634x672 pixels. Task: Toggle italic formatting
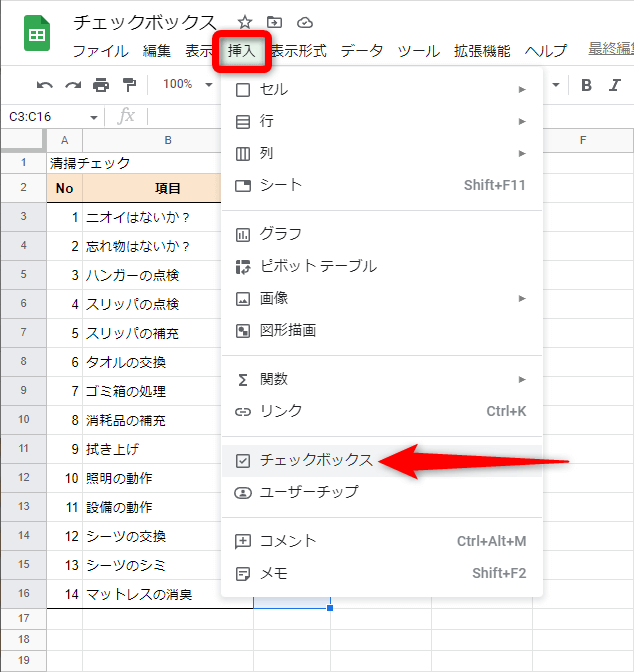point(615,85)
